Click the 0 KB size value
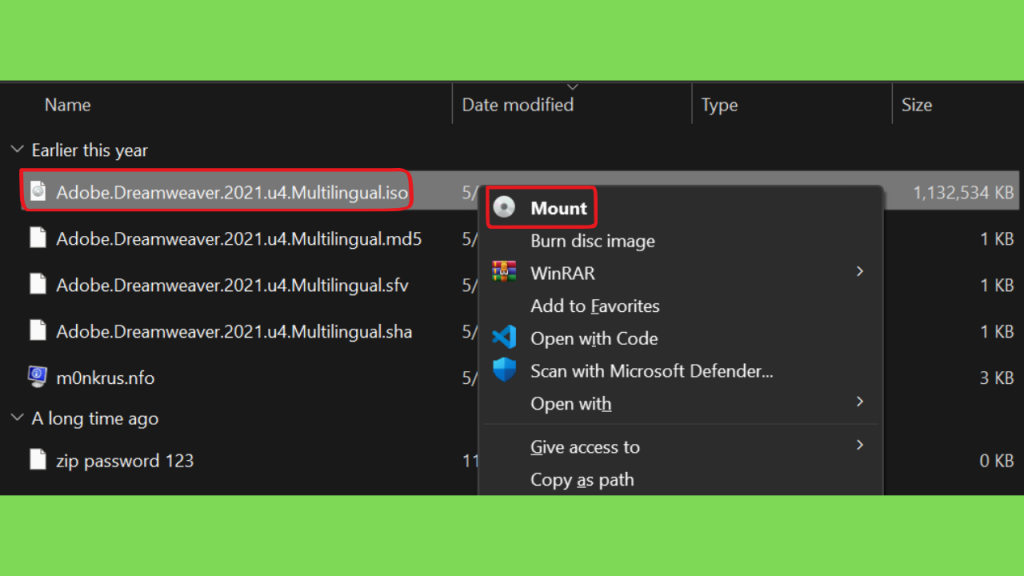 click(997, 460)
